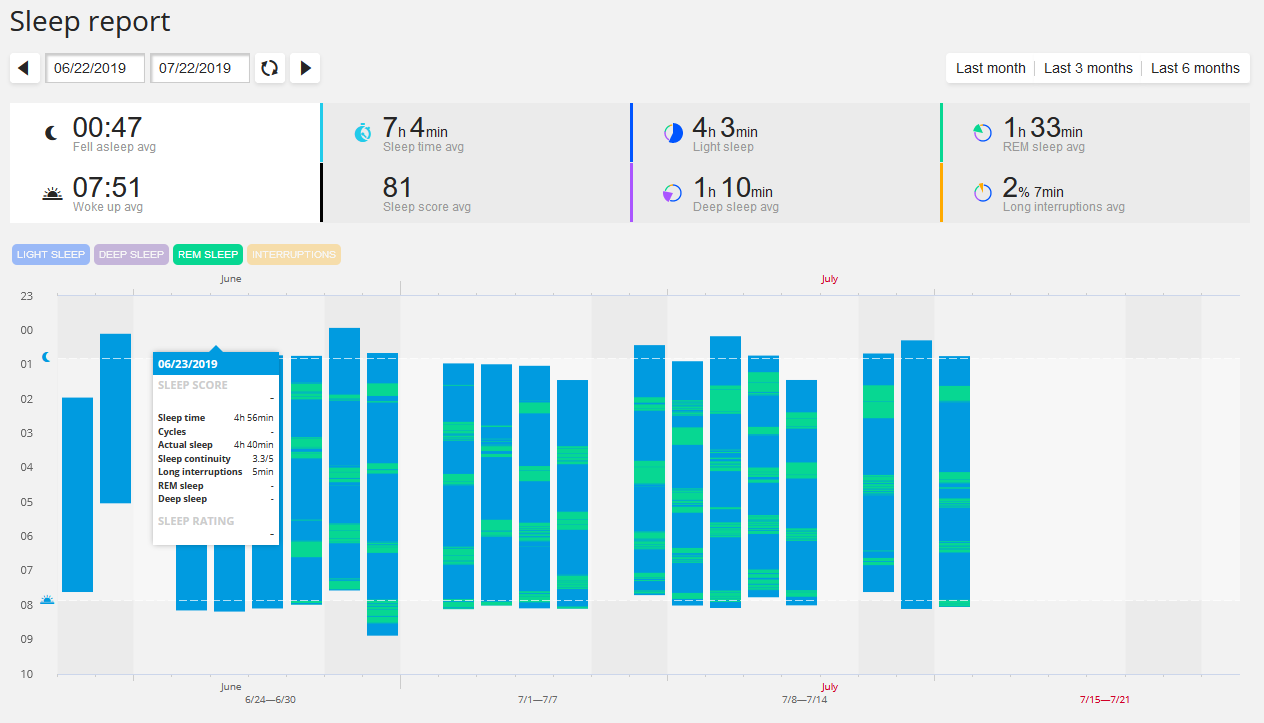Viewport: 1264px width, 723px height.
Task: Click the Long interruptions avg circle icon
Action: (x=982, y=192)
